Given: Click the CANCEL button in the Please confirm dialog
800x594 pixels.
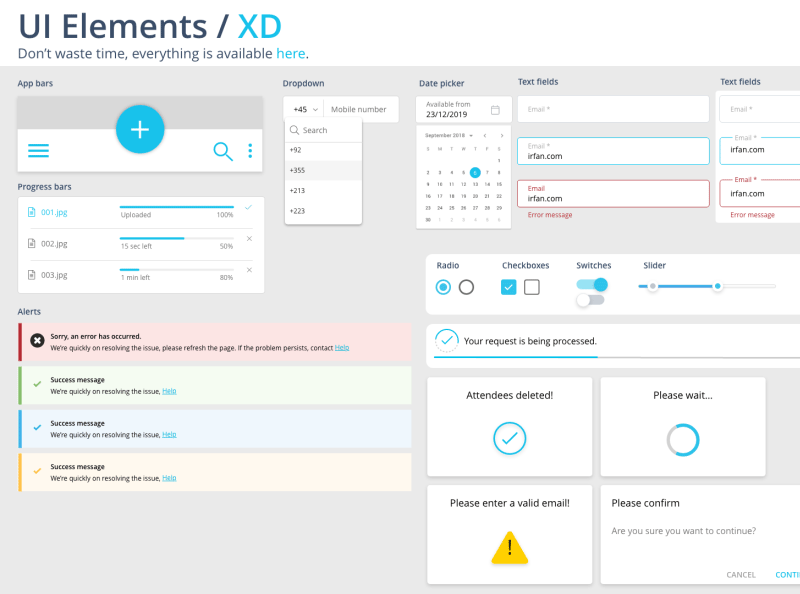Looking at the screenshot, I should pyautogui.click(x=740, y=574).
